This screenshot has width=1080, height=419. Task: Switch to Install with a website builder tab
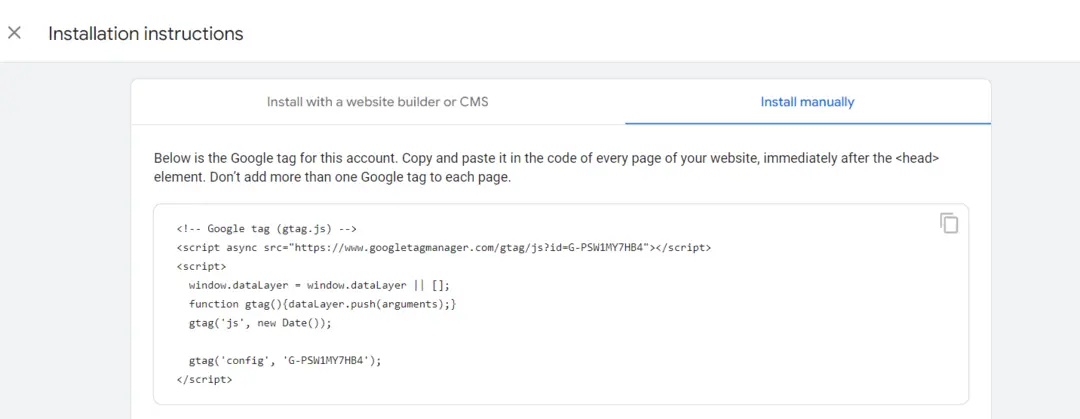[x=377, y=102]
